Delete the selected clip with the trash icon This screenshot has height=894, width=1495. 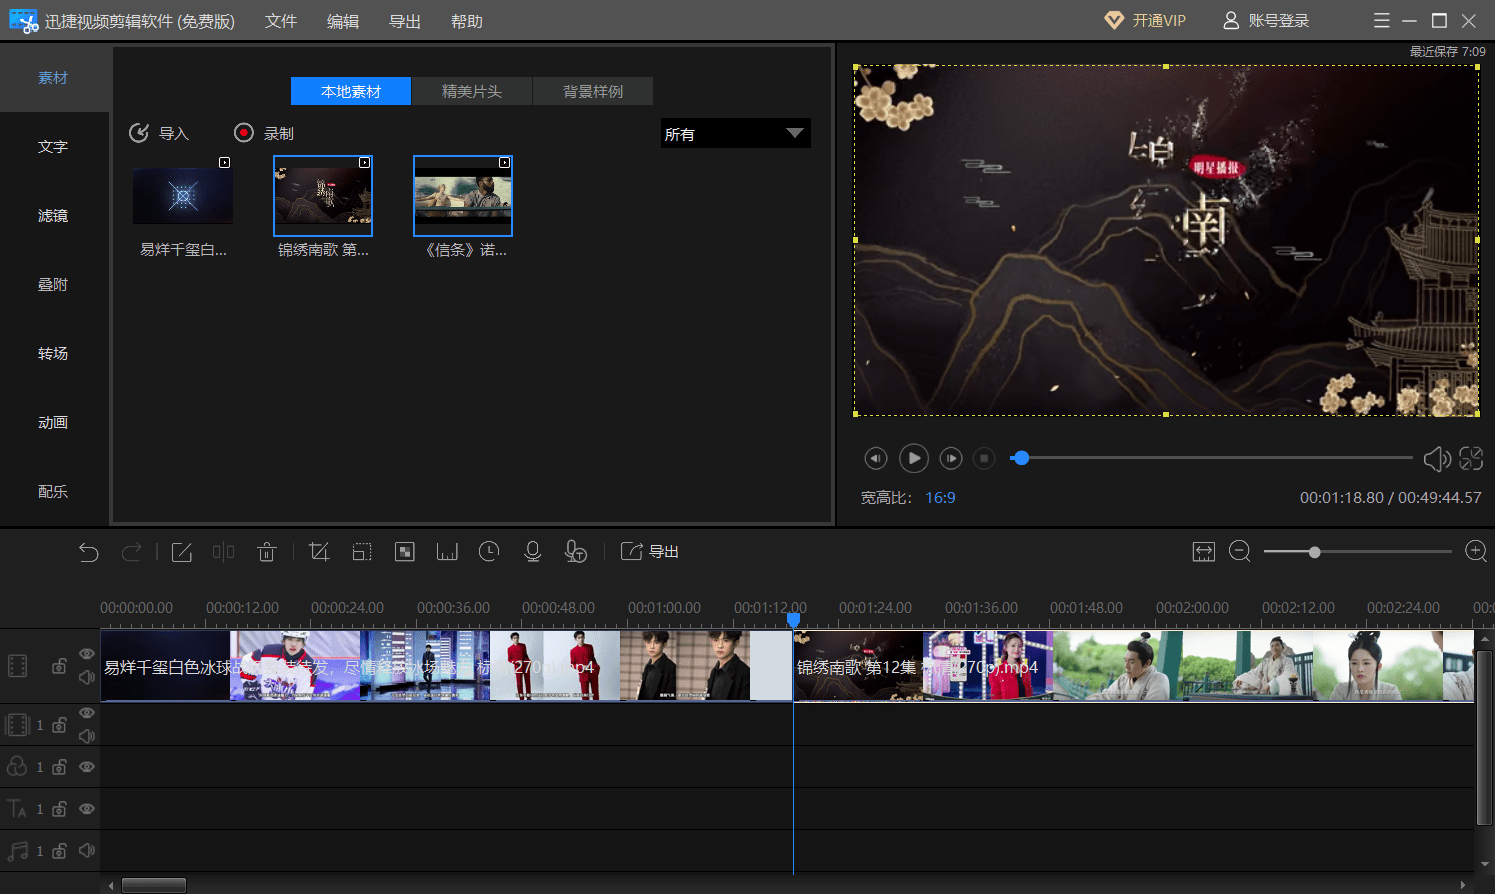[x=266, y=552]
